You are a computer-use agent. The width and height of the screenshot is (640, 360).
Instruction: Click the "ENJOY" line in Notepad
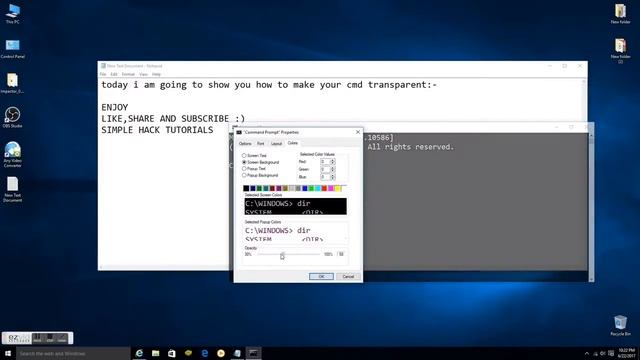(x=115, y=107)
